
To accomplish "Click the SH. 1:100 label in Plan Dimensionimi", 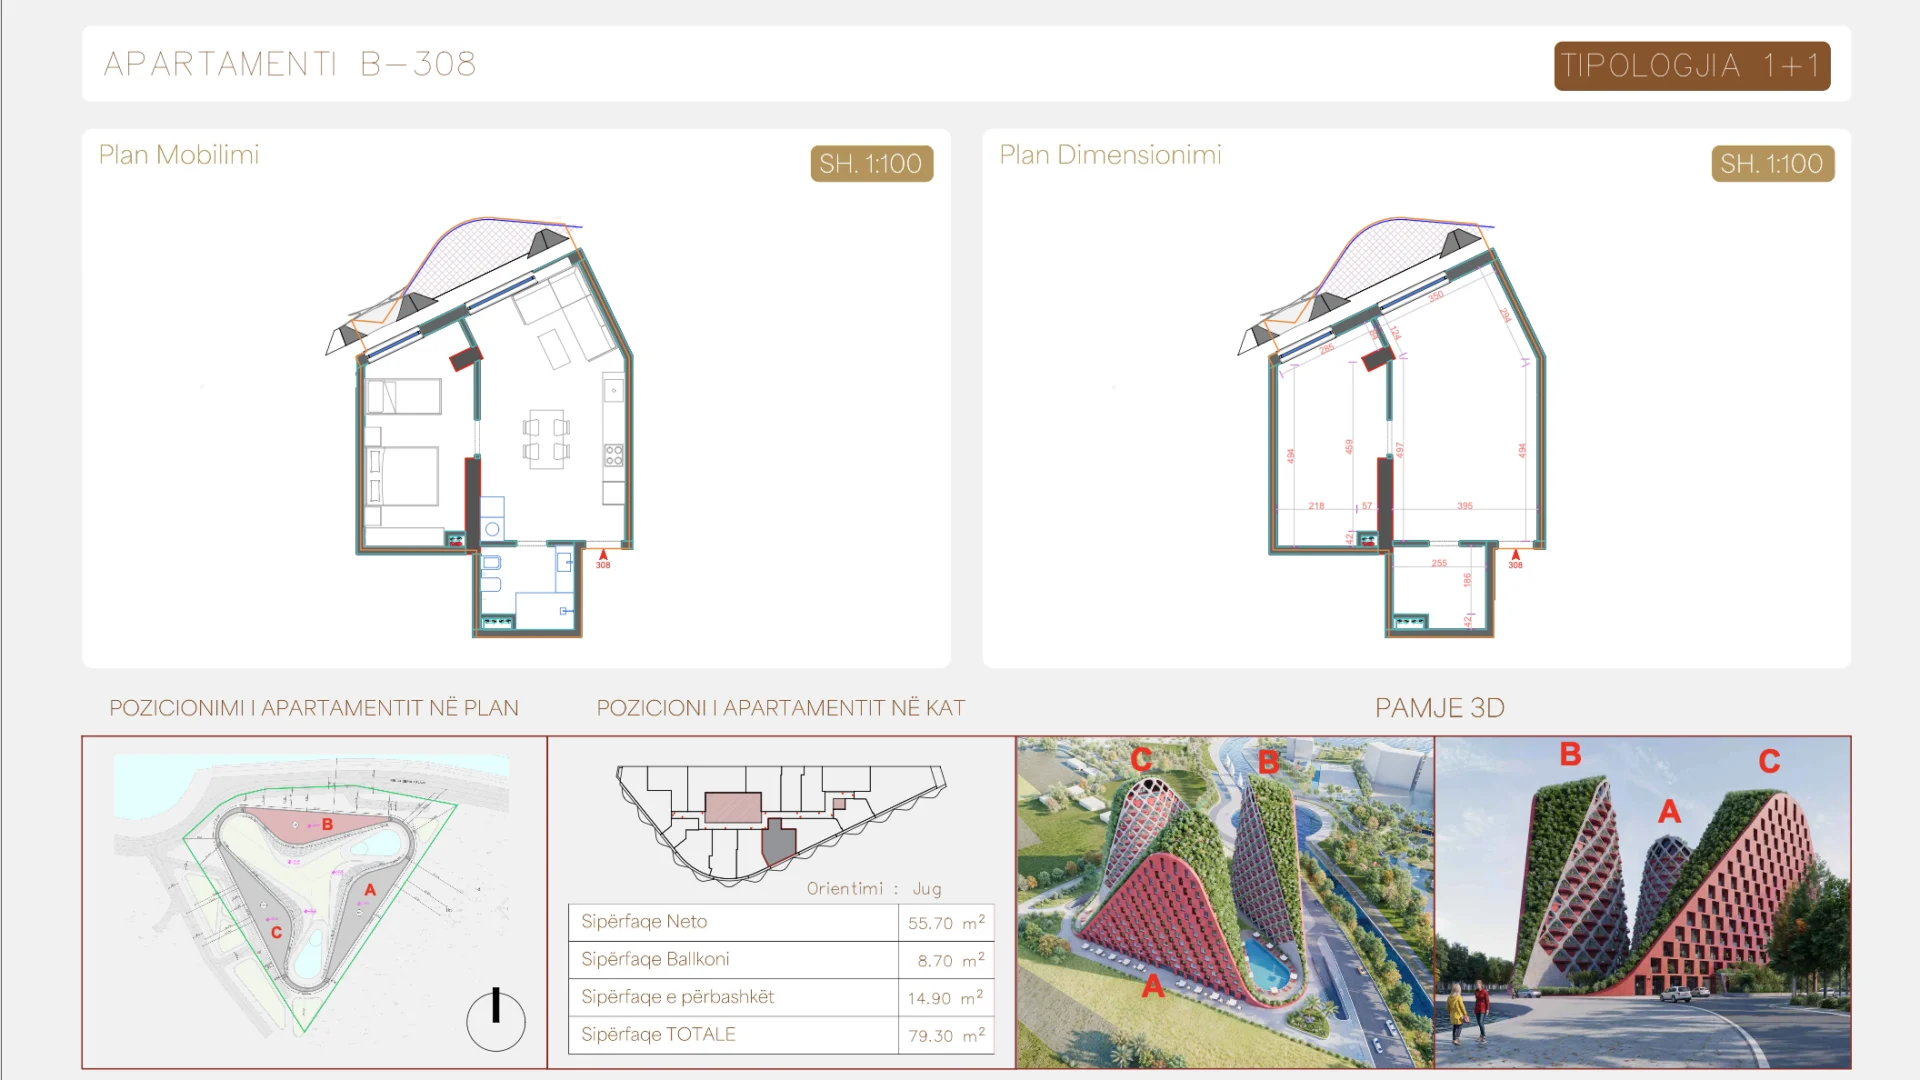I will (1772, 164).
